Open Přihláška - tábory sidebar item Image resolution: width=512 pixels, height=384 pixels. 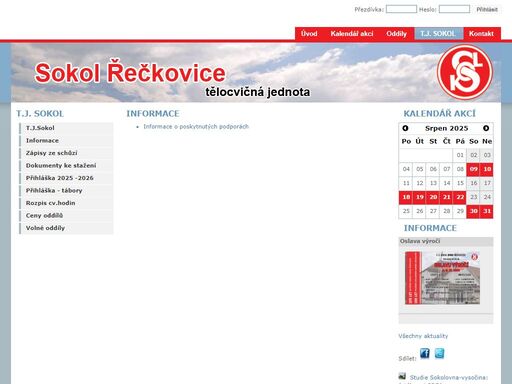pos(66,191)
